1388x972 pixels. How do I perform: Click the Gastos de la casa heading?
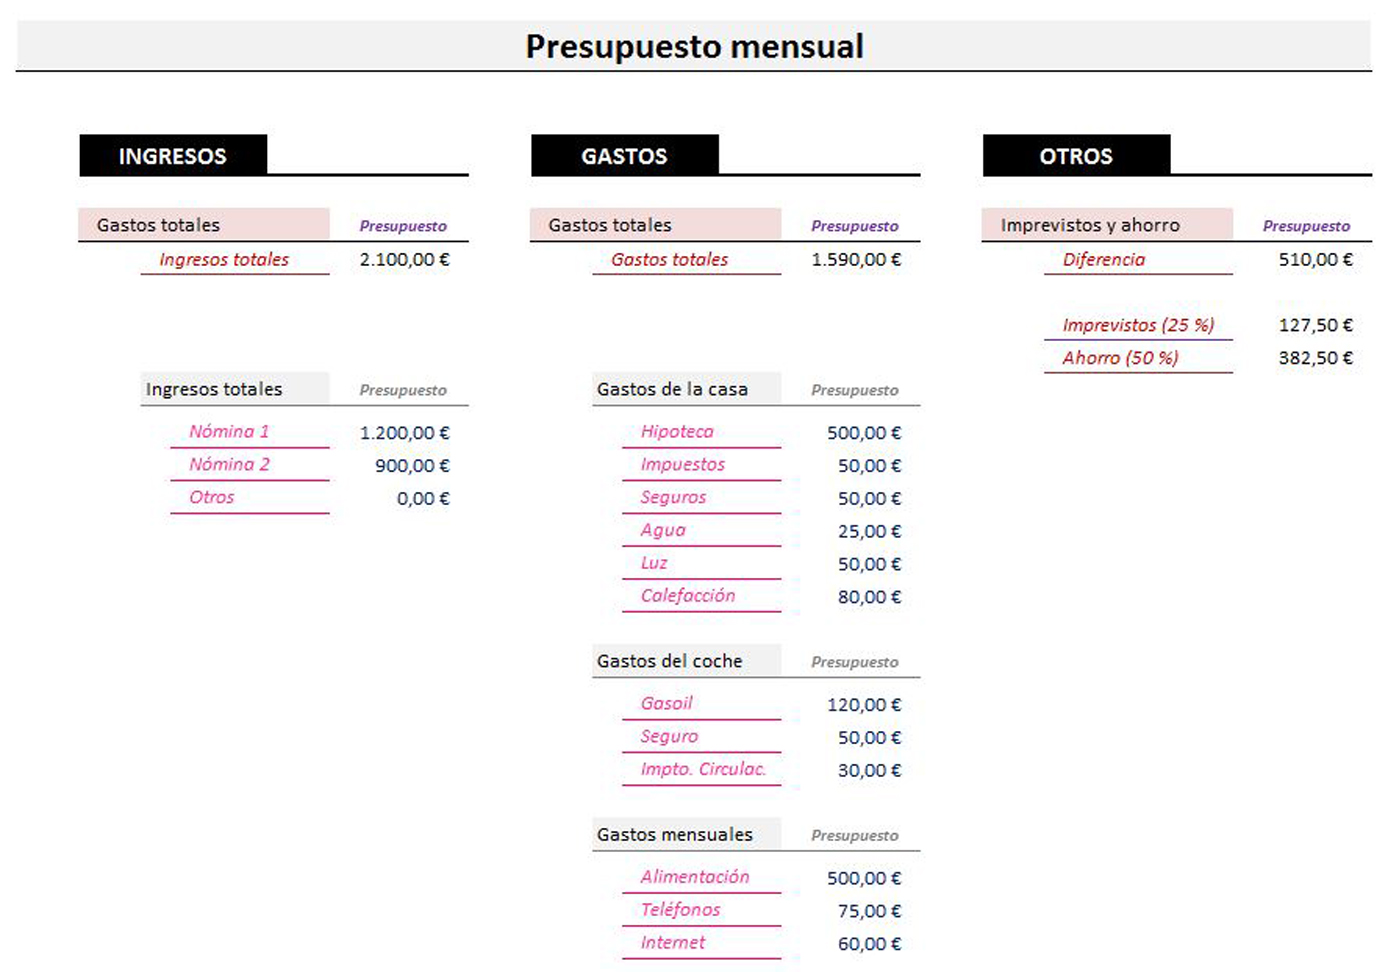(x=672, y=389)
